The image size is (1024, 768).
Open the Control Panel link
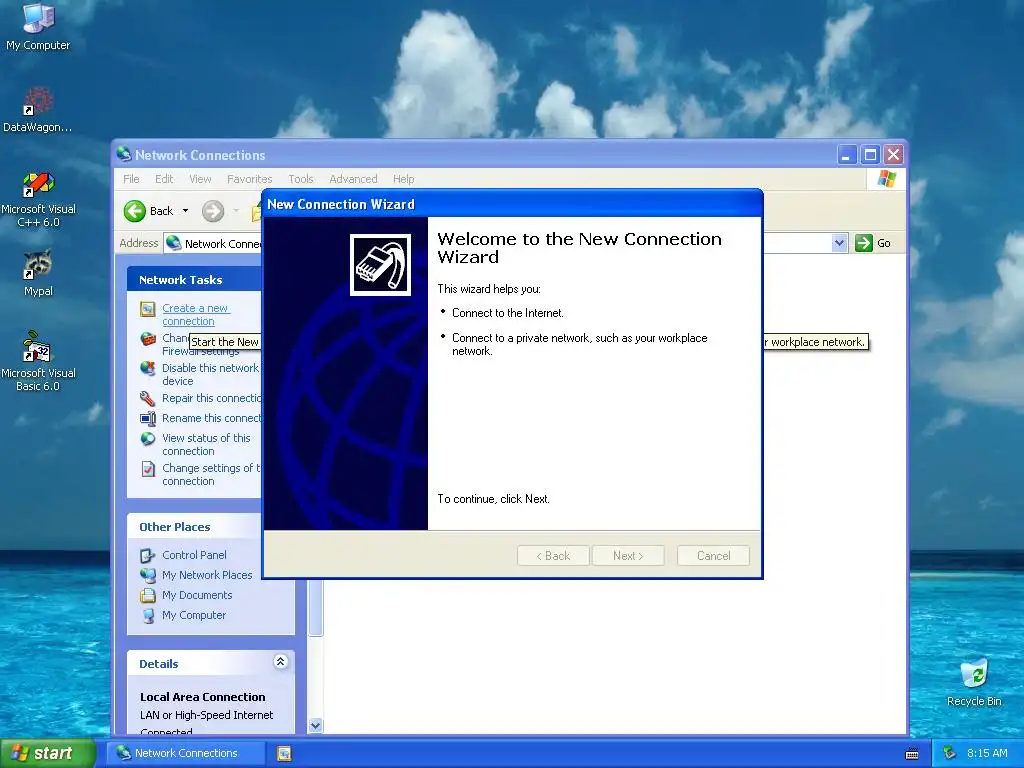point(195,555)
